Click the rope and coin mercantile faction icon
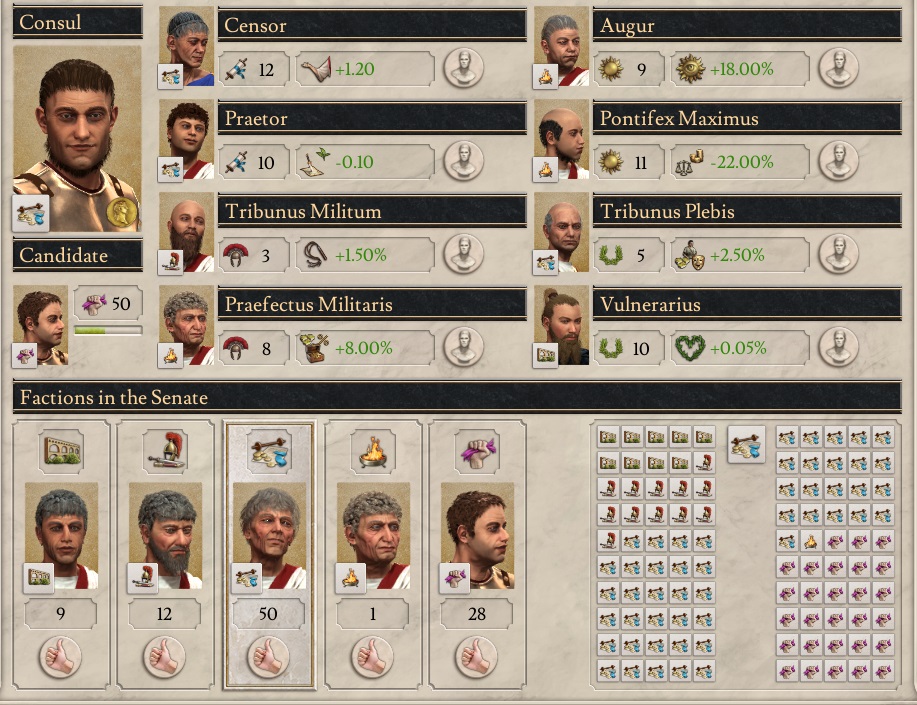 click(x=269, y=451)
